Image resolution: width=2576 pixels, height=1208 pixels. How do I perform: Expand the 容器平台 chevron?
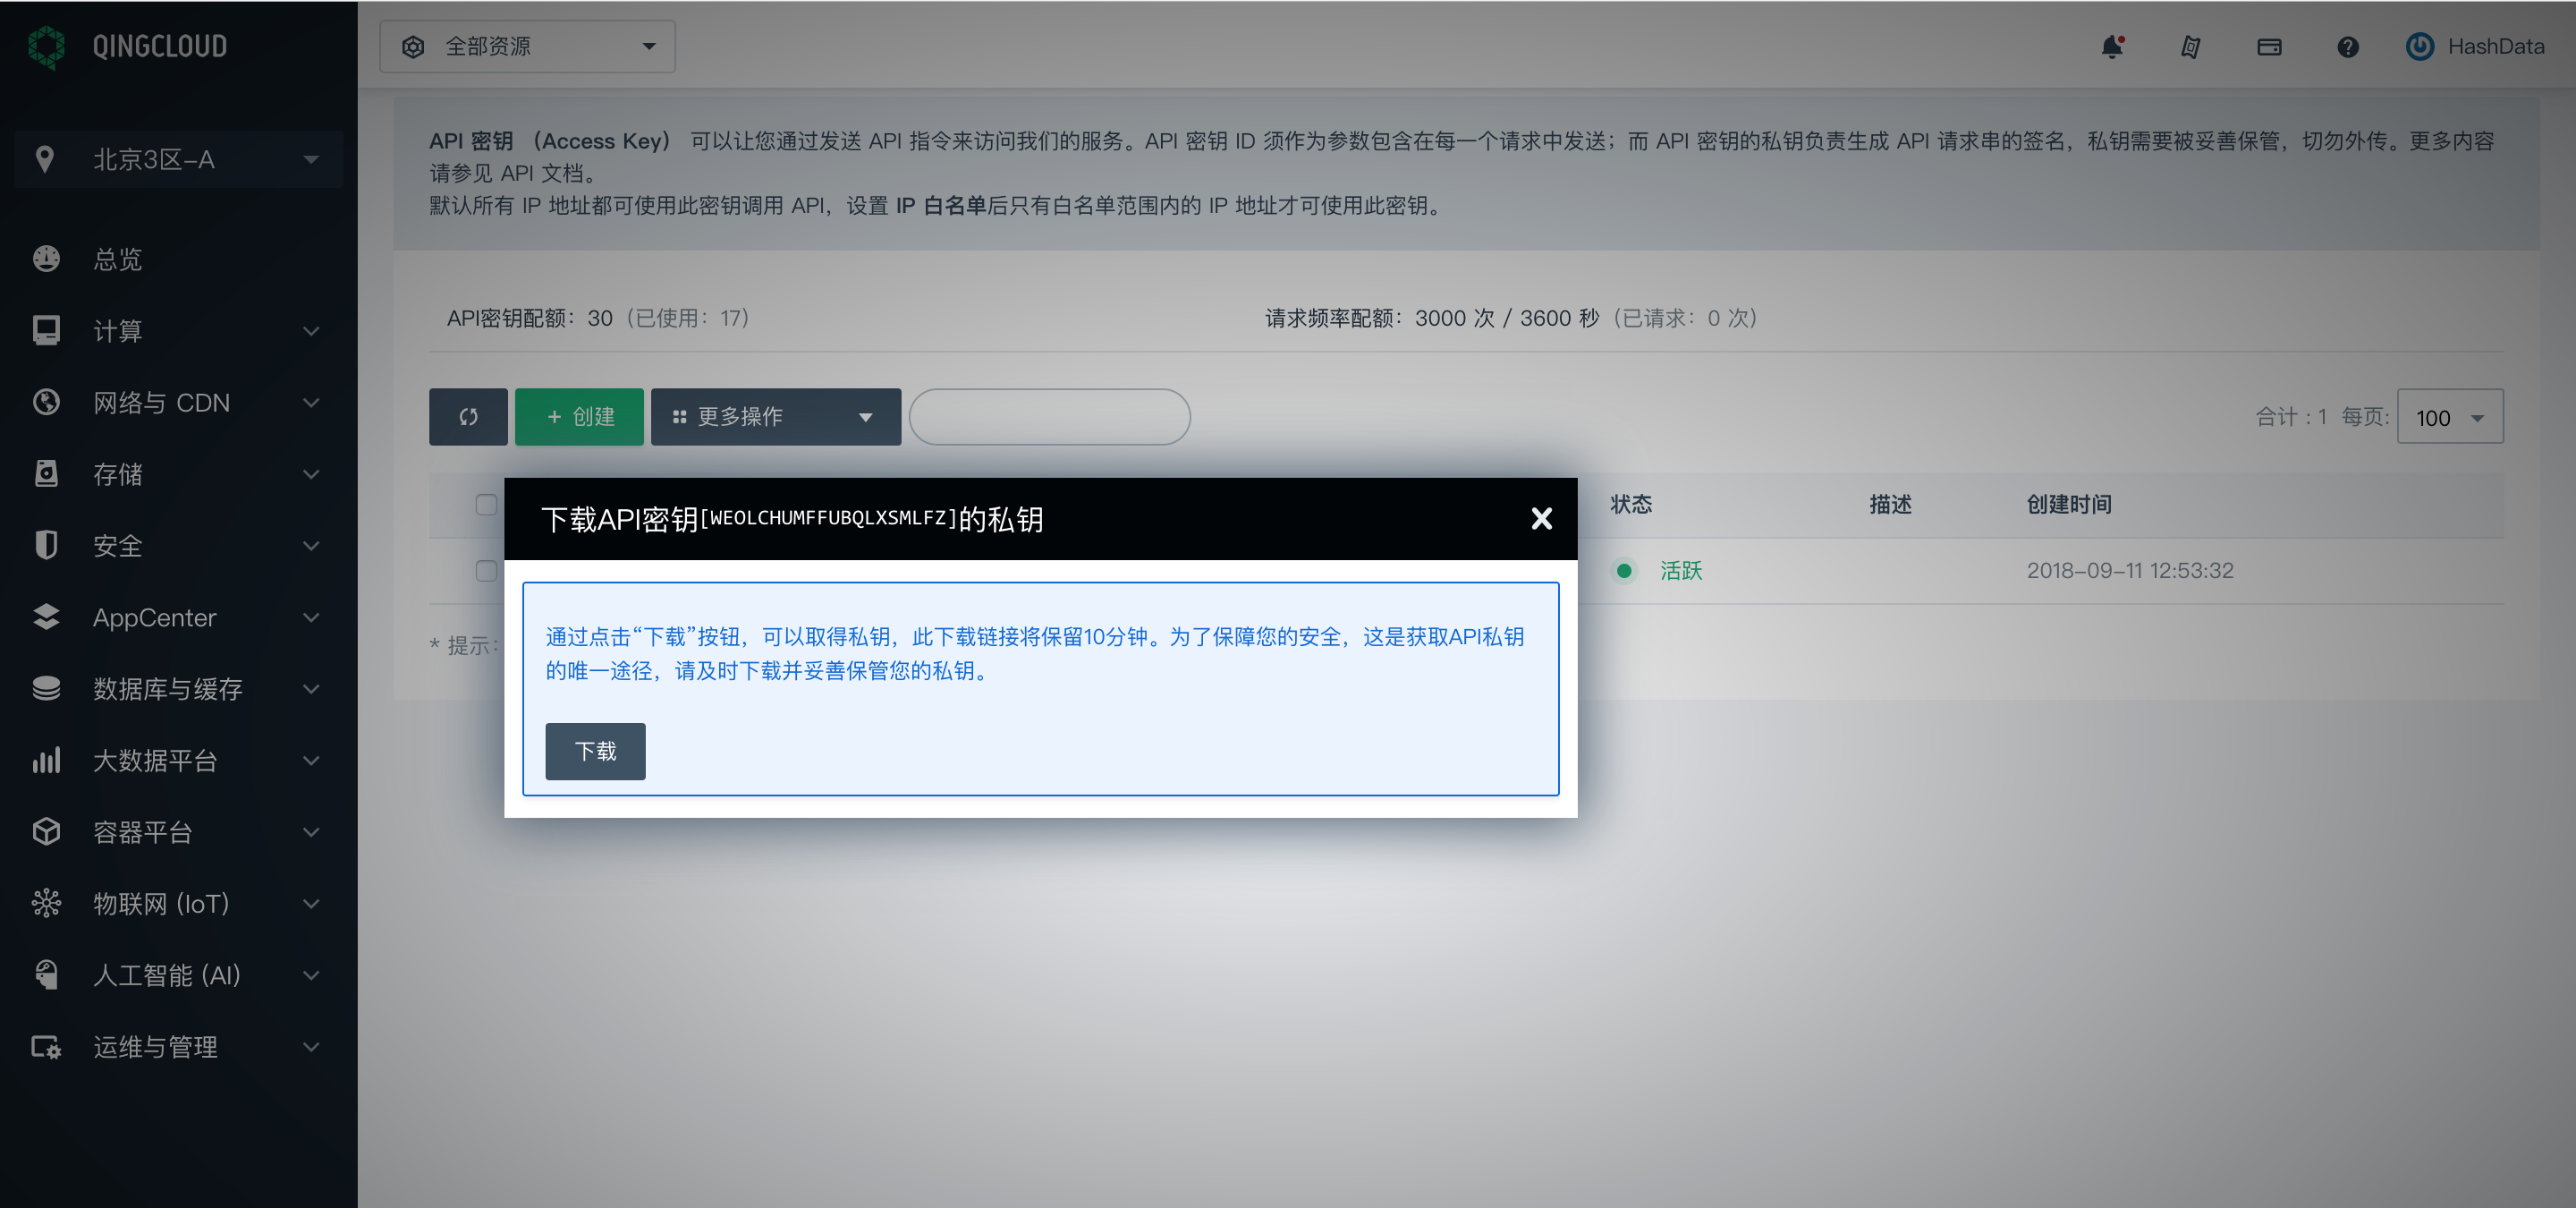click(311, 833)
